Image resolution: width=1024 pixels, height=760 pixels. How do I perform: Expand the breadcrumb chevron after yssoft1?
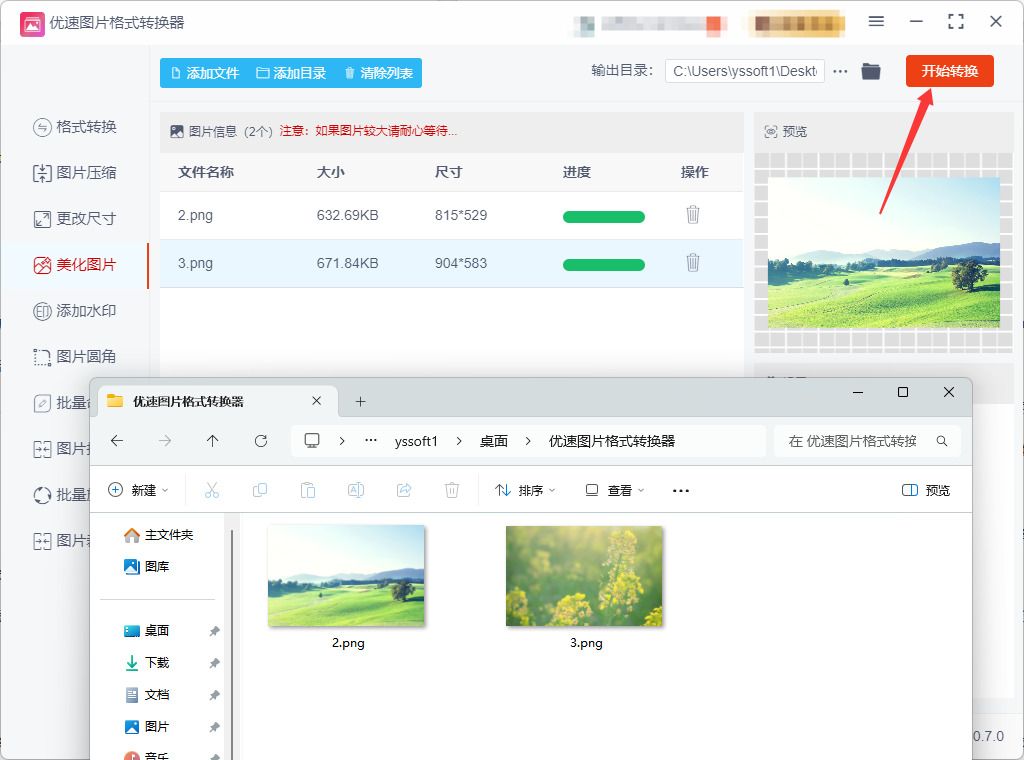click(459, 441)
